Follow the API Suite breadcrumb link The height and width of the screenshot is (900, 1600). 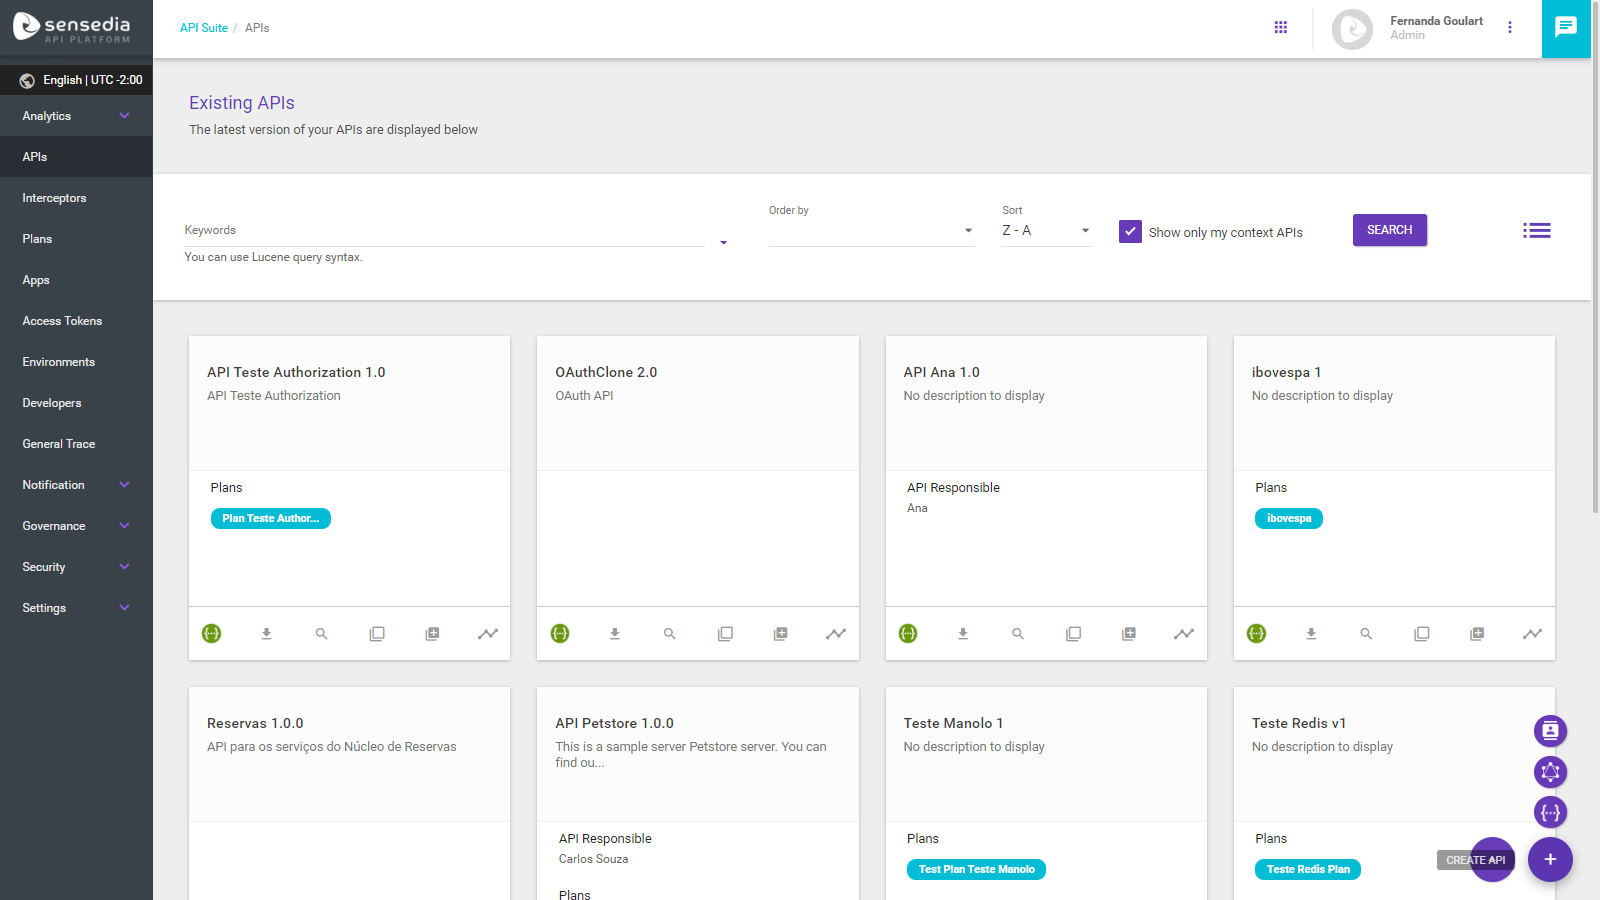(204, 28)
